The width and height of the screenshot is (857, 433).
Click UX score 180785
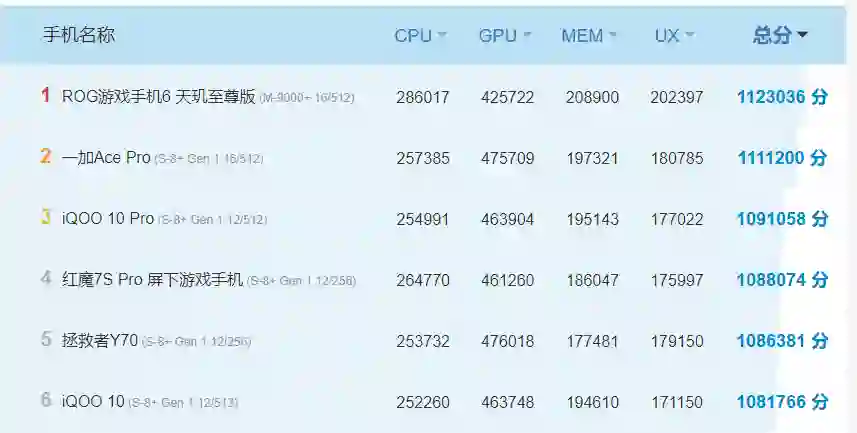point(677,159)
